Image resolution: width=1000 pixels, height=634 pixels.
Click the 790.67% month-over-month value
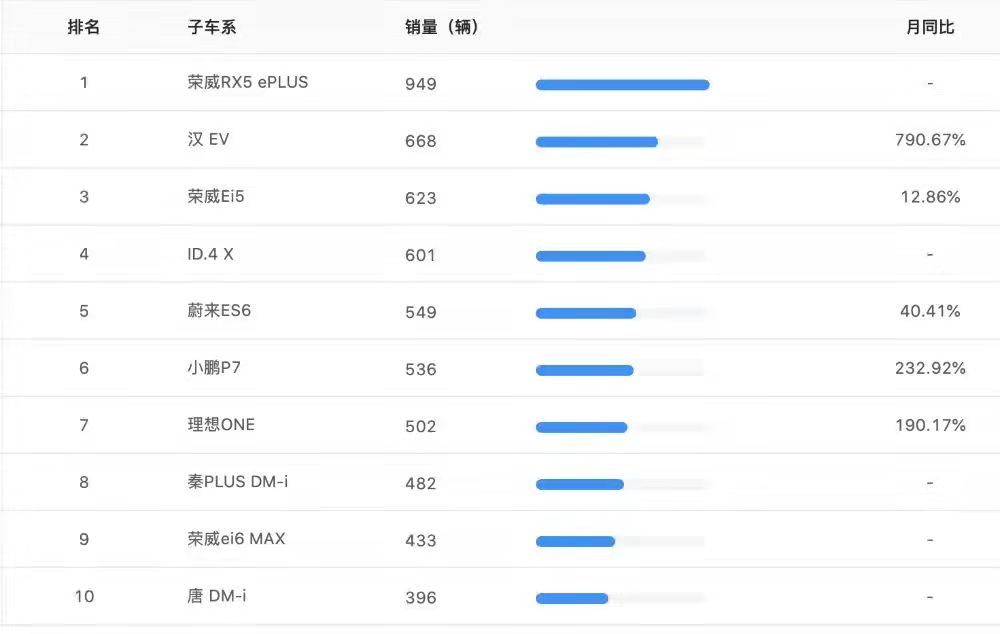click(930, 140)
